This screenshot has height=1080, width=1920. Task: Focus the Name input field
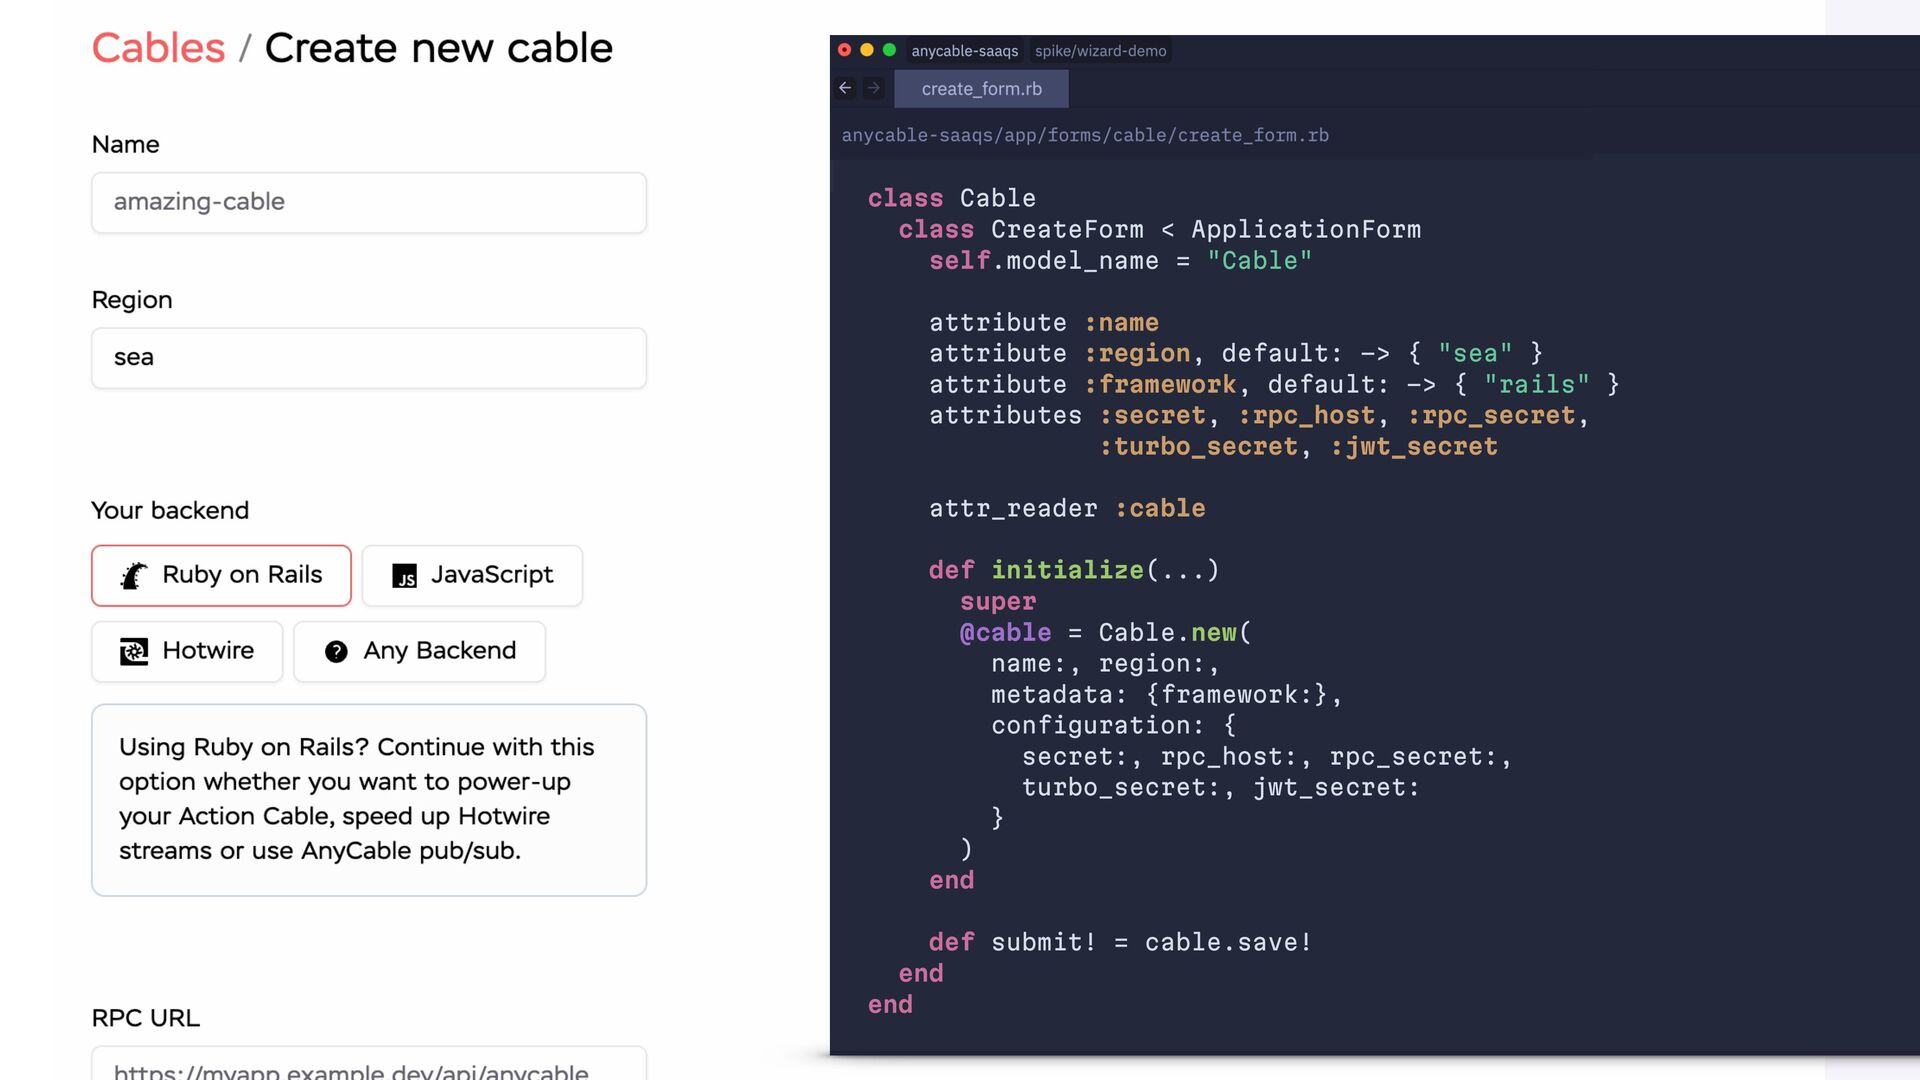tap(368, 202)
